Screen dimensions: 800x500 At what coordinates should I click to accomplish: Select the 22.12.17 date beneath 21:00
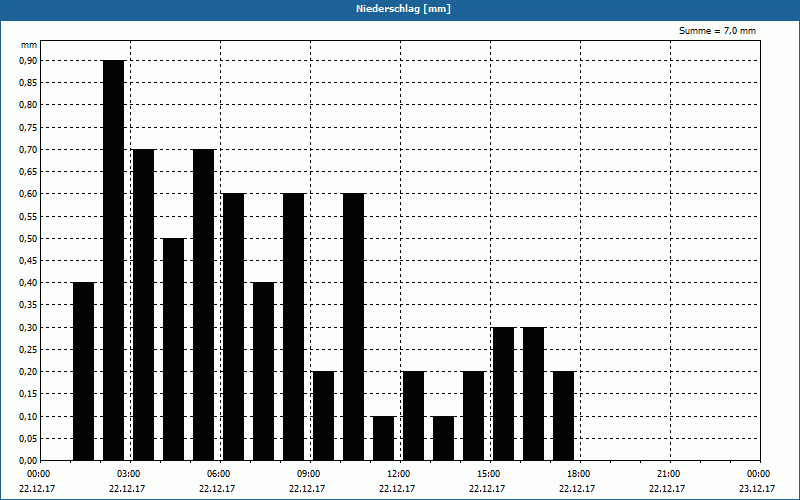point(667,489)
